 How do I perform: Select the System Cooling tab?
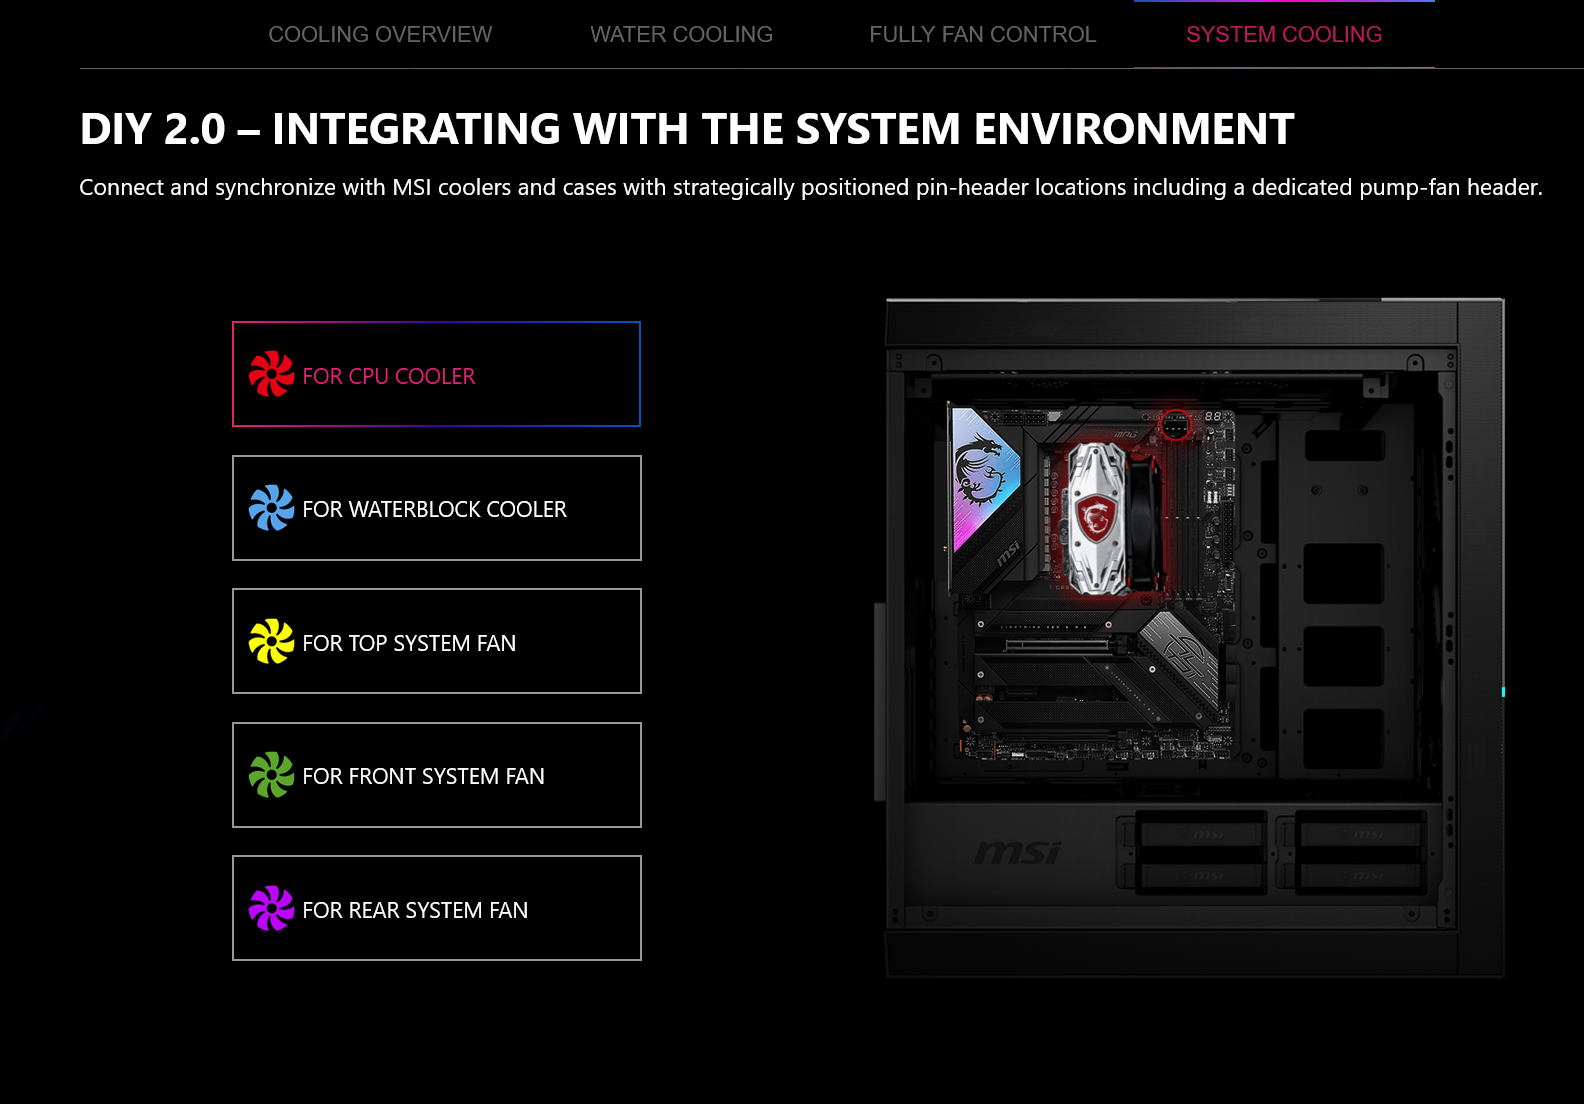(x=1284, y=35)
